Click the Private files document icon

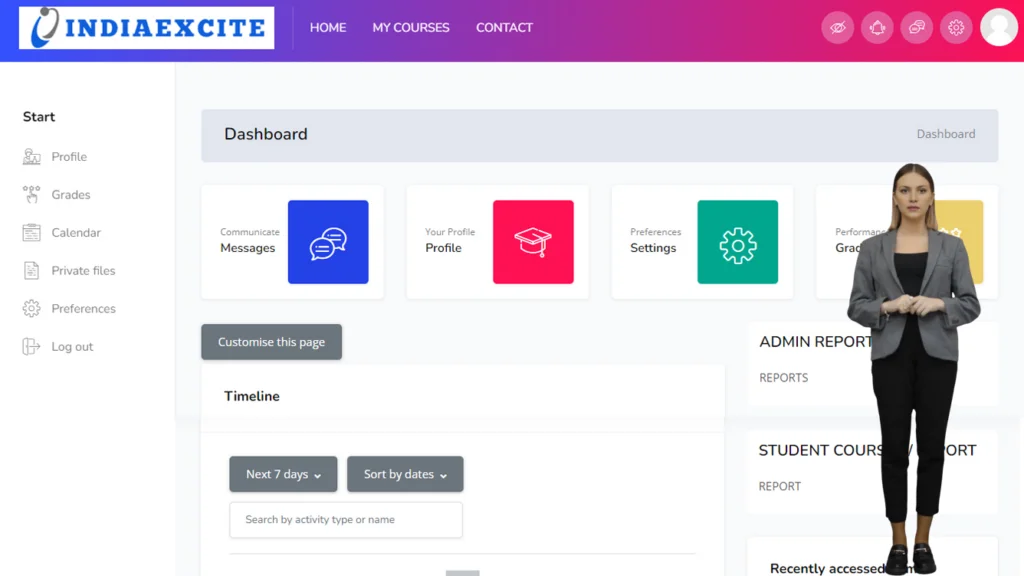point(32,271)
